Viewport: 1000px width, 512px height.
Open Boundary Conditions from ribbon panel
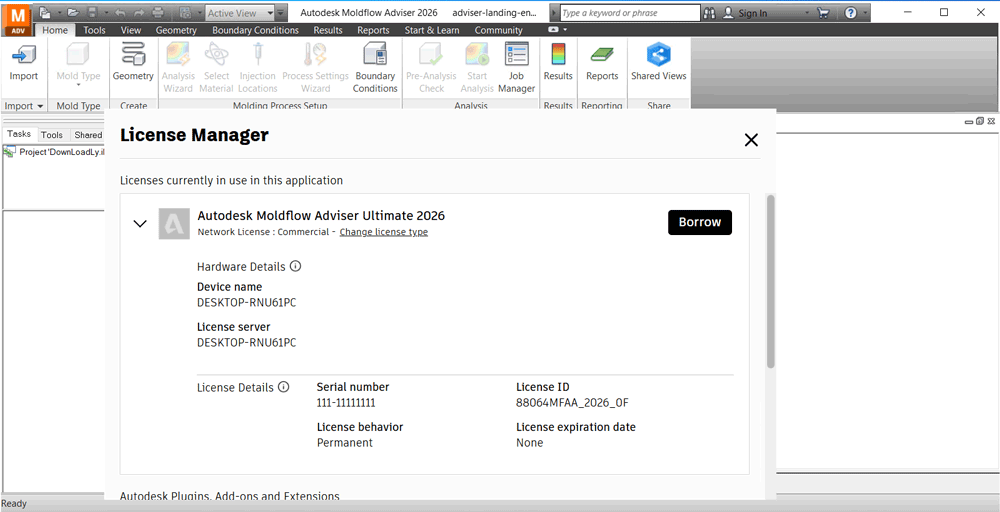(x=375, y=68)
